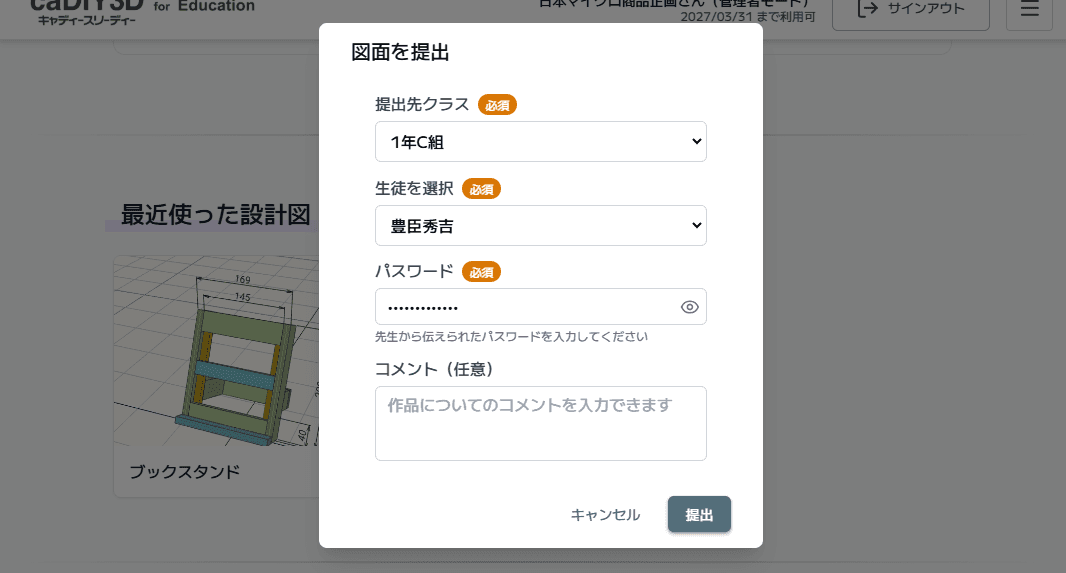Click the コメント（任意） field label
This screenshot has width=1066, height=573.
point(434,369)
